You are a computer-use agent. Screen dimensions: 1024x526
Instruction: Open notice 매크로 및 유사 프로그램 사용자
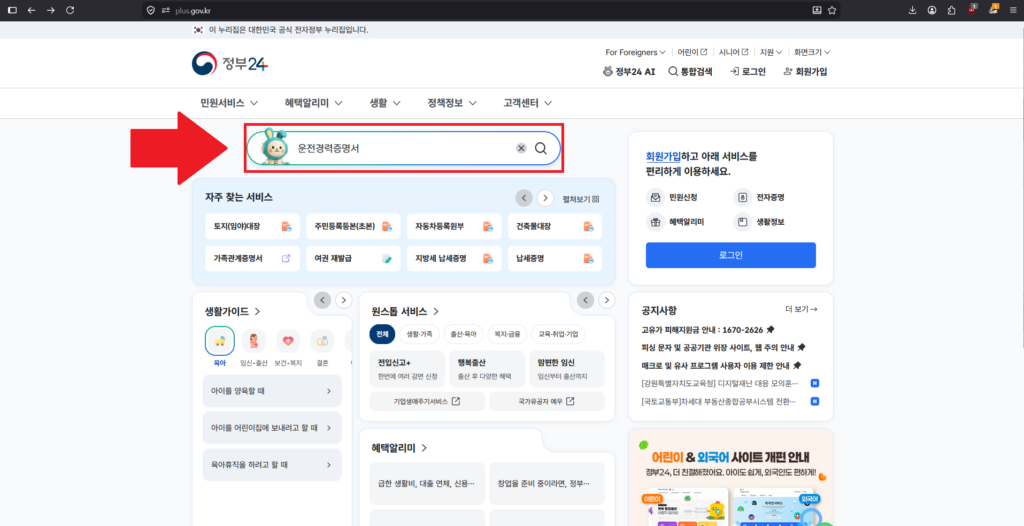[x=722, y=365]
